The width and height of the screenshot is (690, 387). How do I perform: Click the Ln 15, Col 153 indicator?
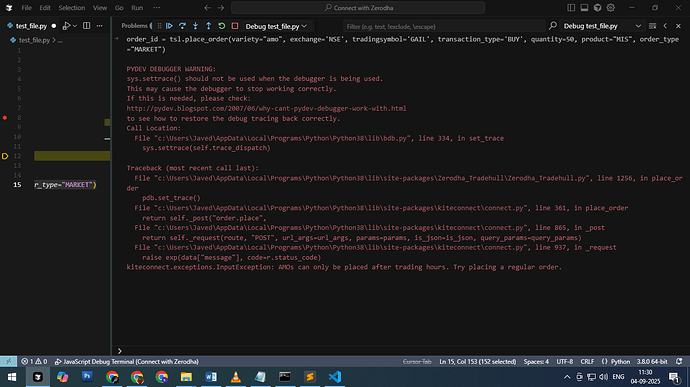click(x=477, y=361)
